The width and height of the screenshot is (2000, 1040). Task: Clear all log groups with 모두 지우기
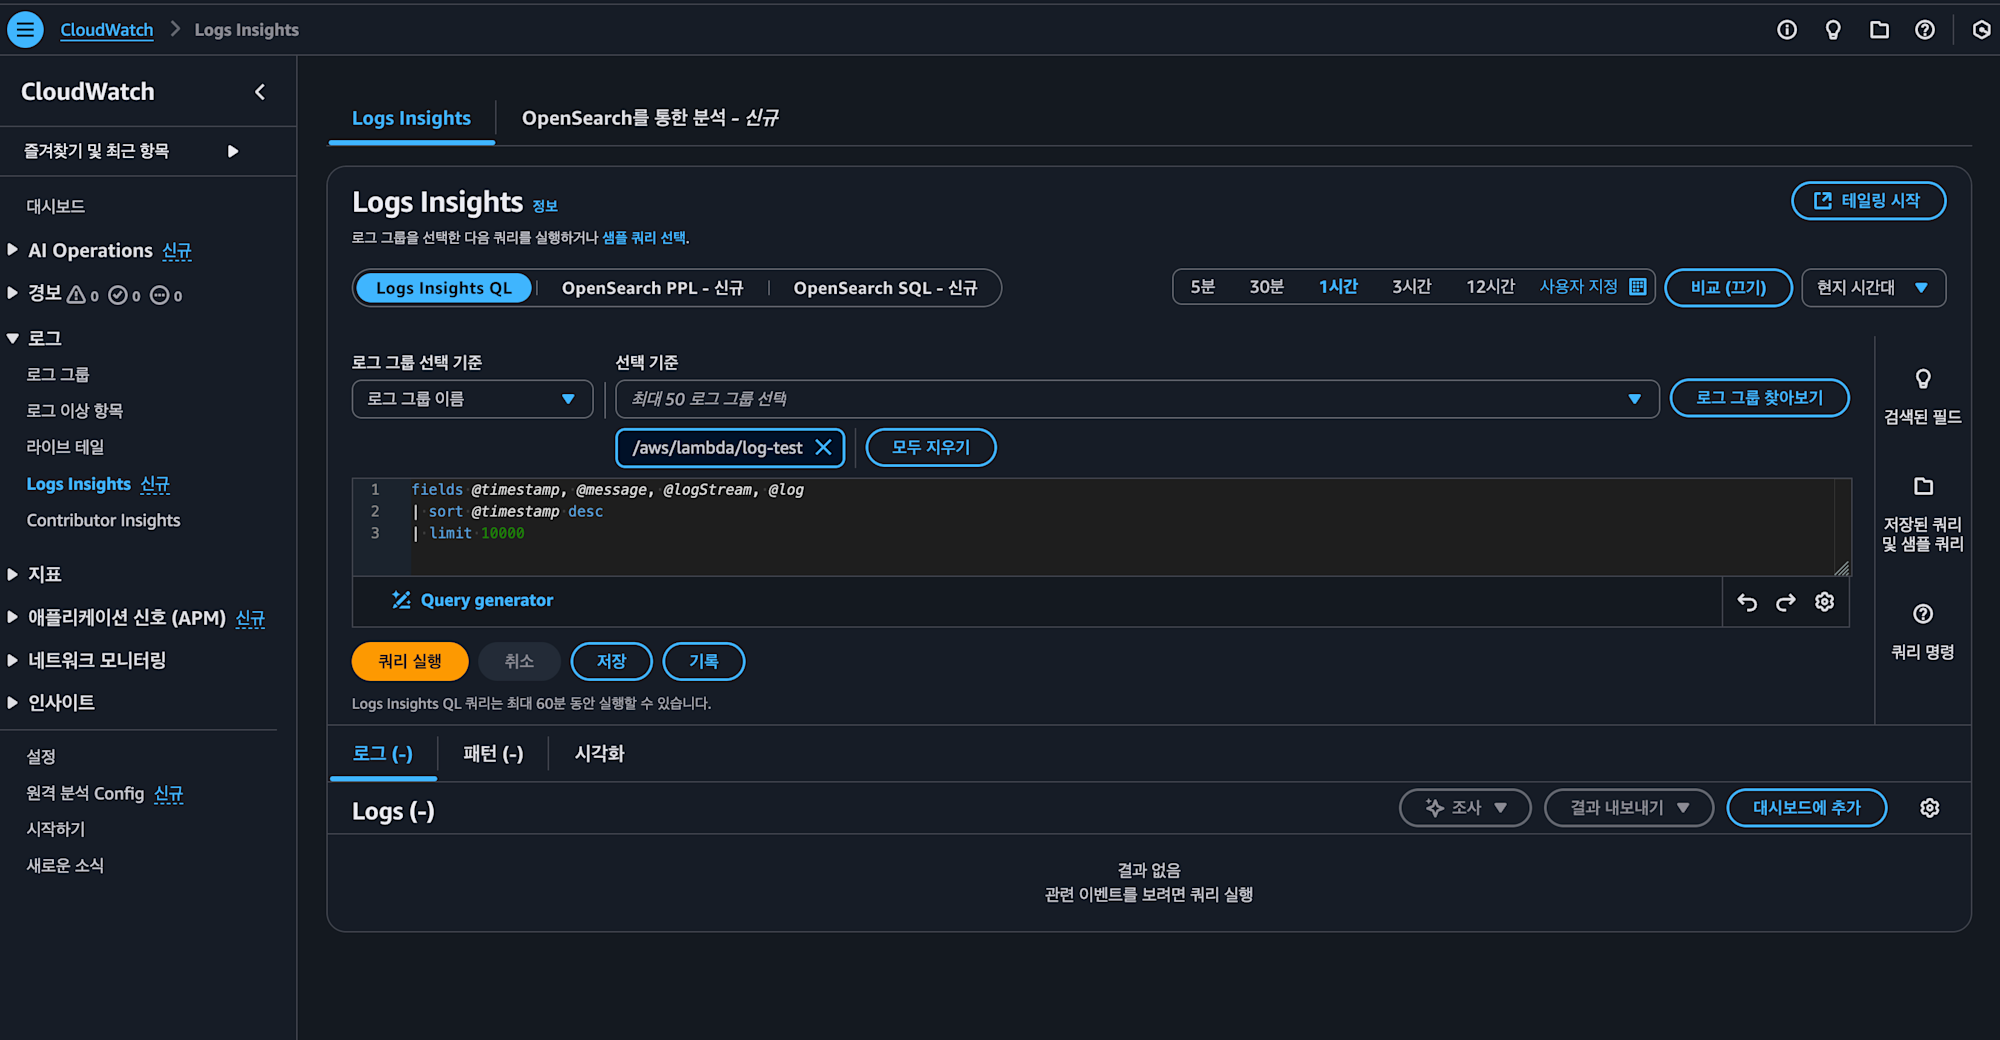coord(931,447)
